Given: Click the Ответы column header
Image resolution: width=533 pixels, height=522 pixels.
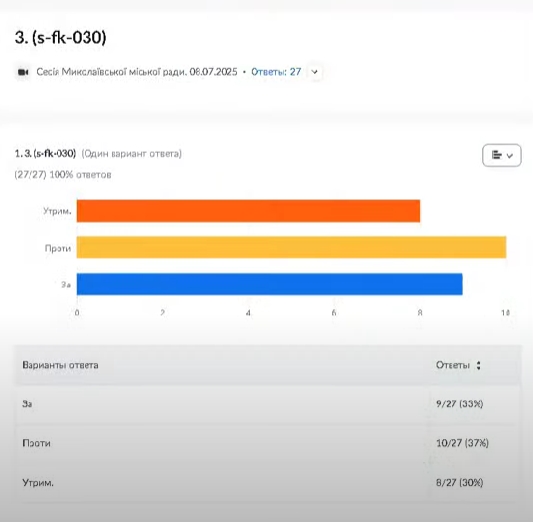Looking at the screenshot, I should [452, 365].
